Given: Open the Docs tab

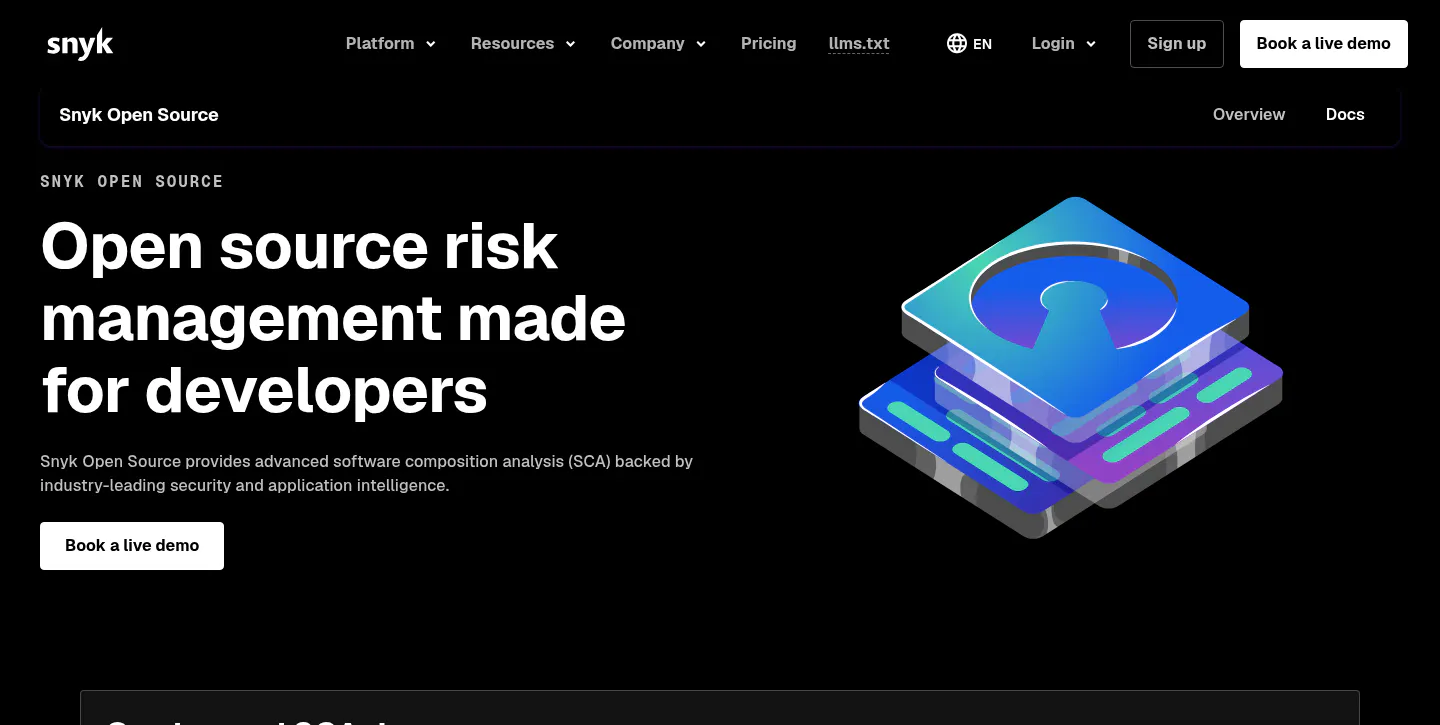Looking at the screenshot, I should (x=1345, y=115).
